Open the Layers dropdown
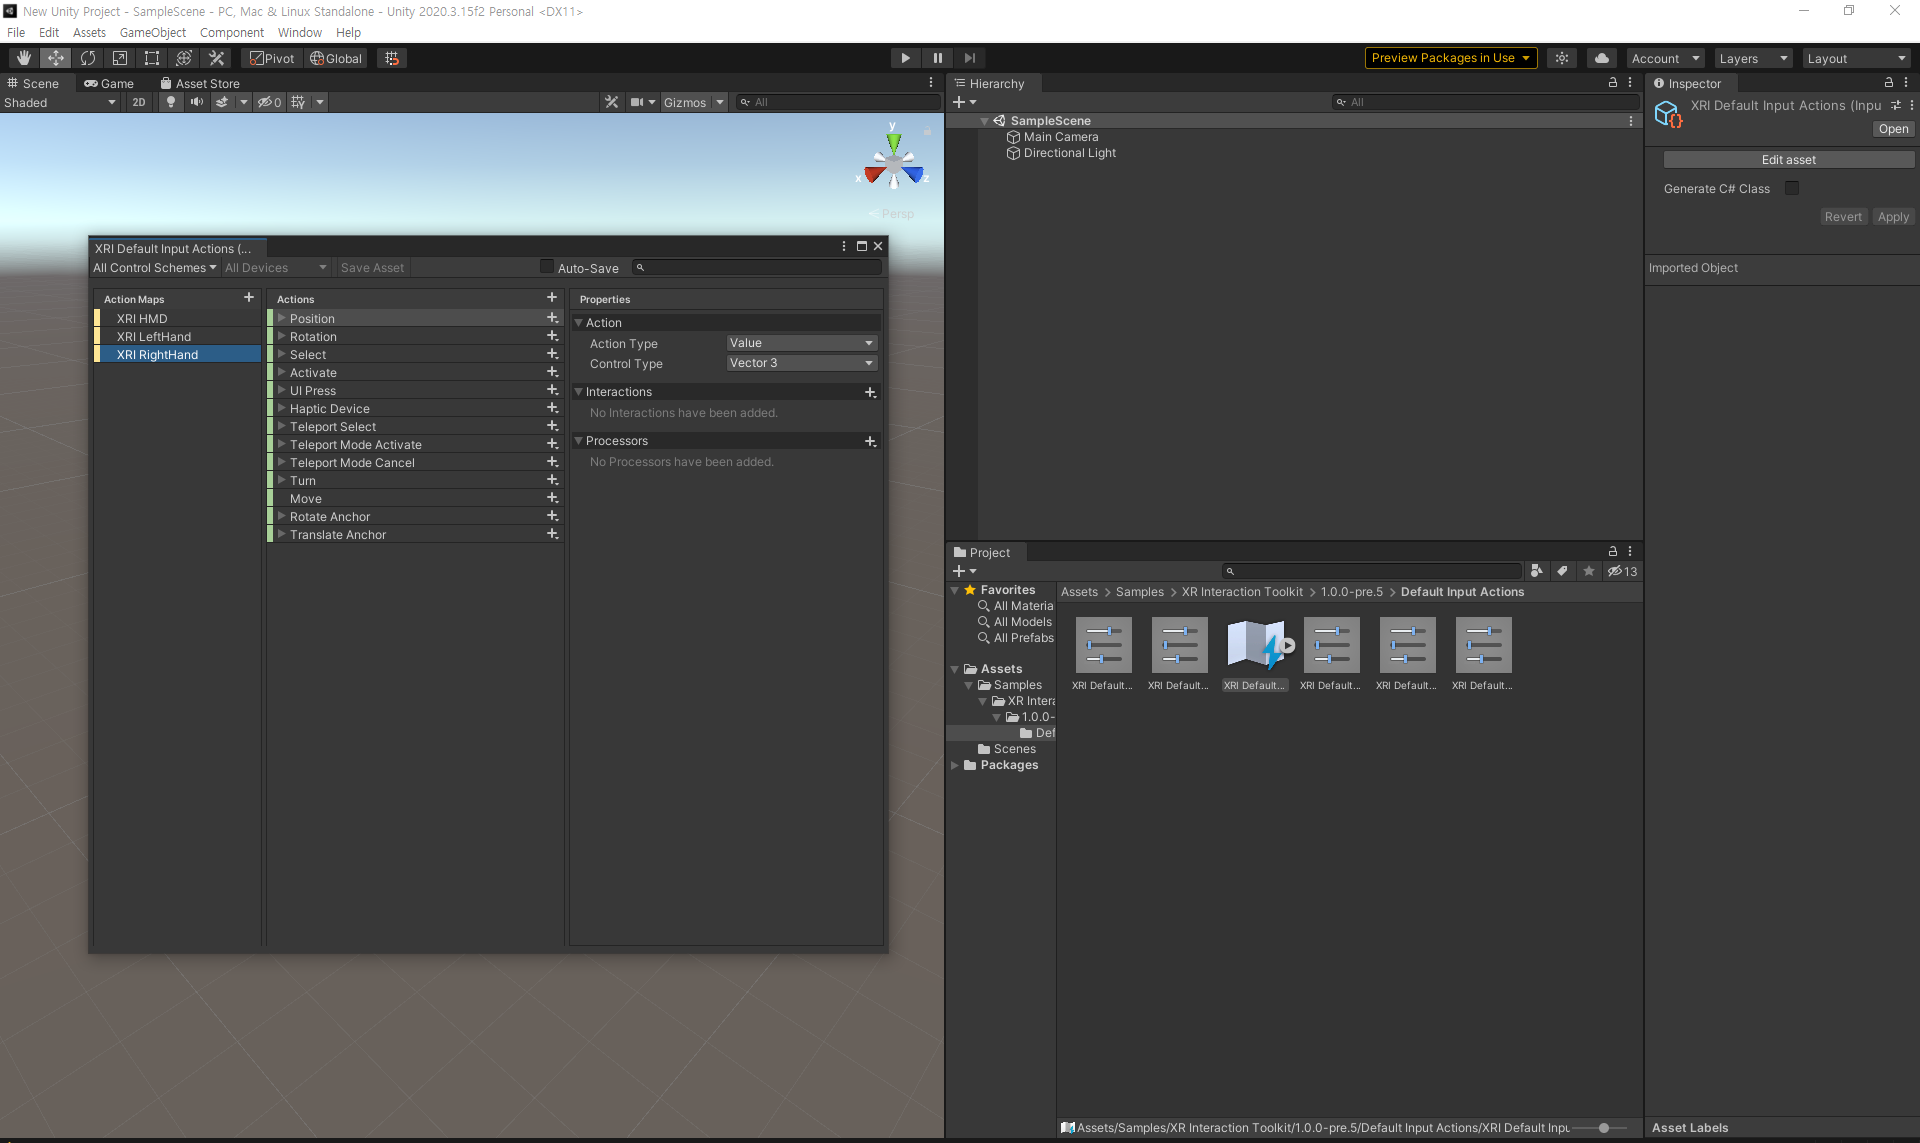The height and width of the screenshot is (1143, 1920). click(x=1754, y=58)
